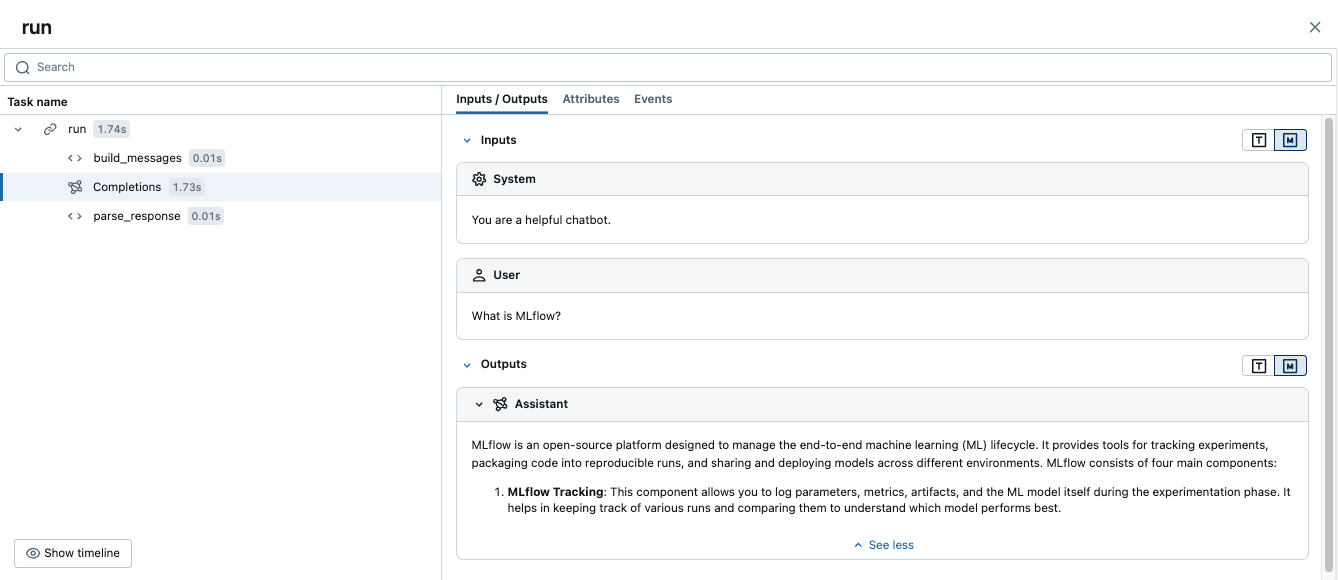Click the See less link
The width and height of the screenshot is (1338, 580).
(883, 545)
